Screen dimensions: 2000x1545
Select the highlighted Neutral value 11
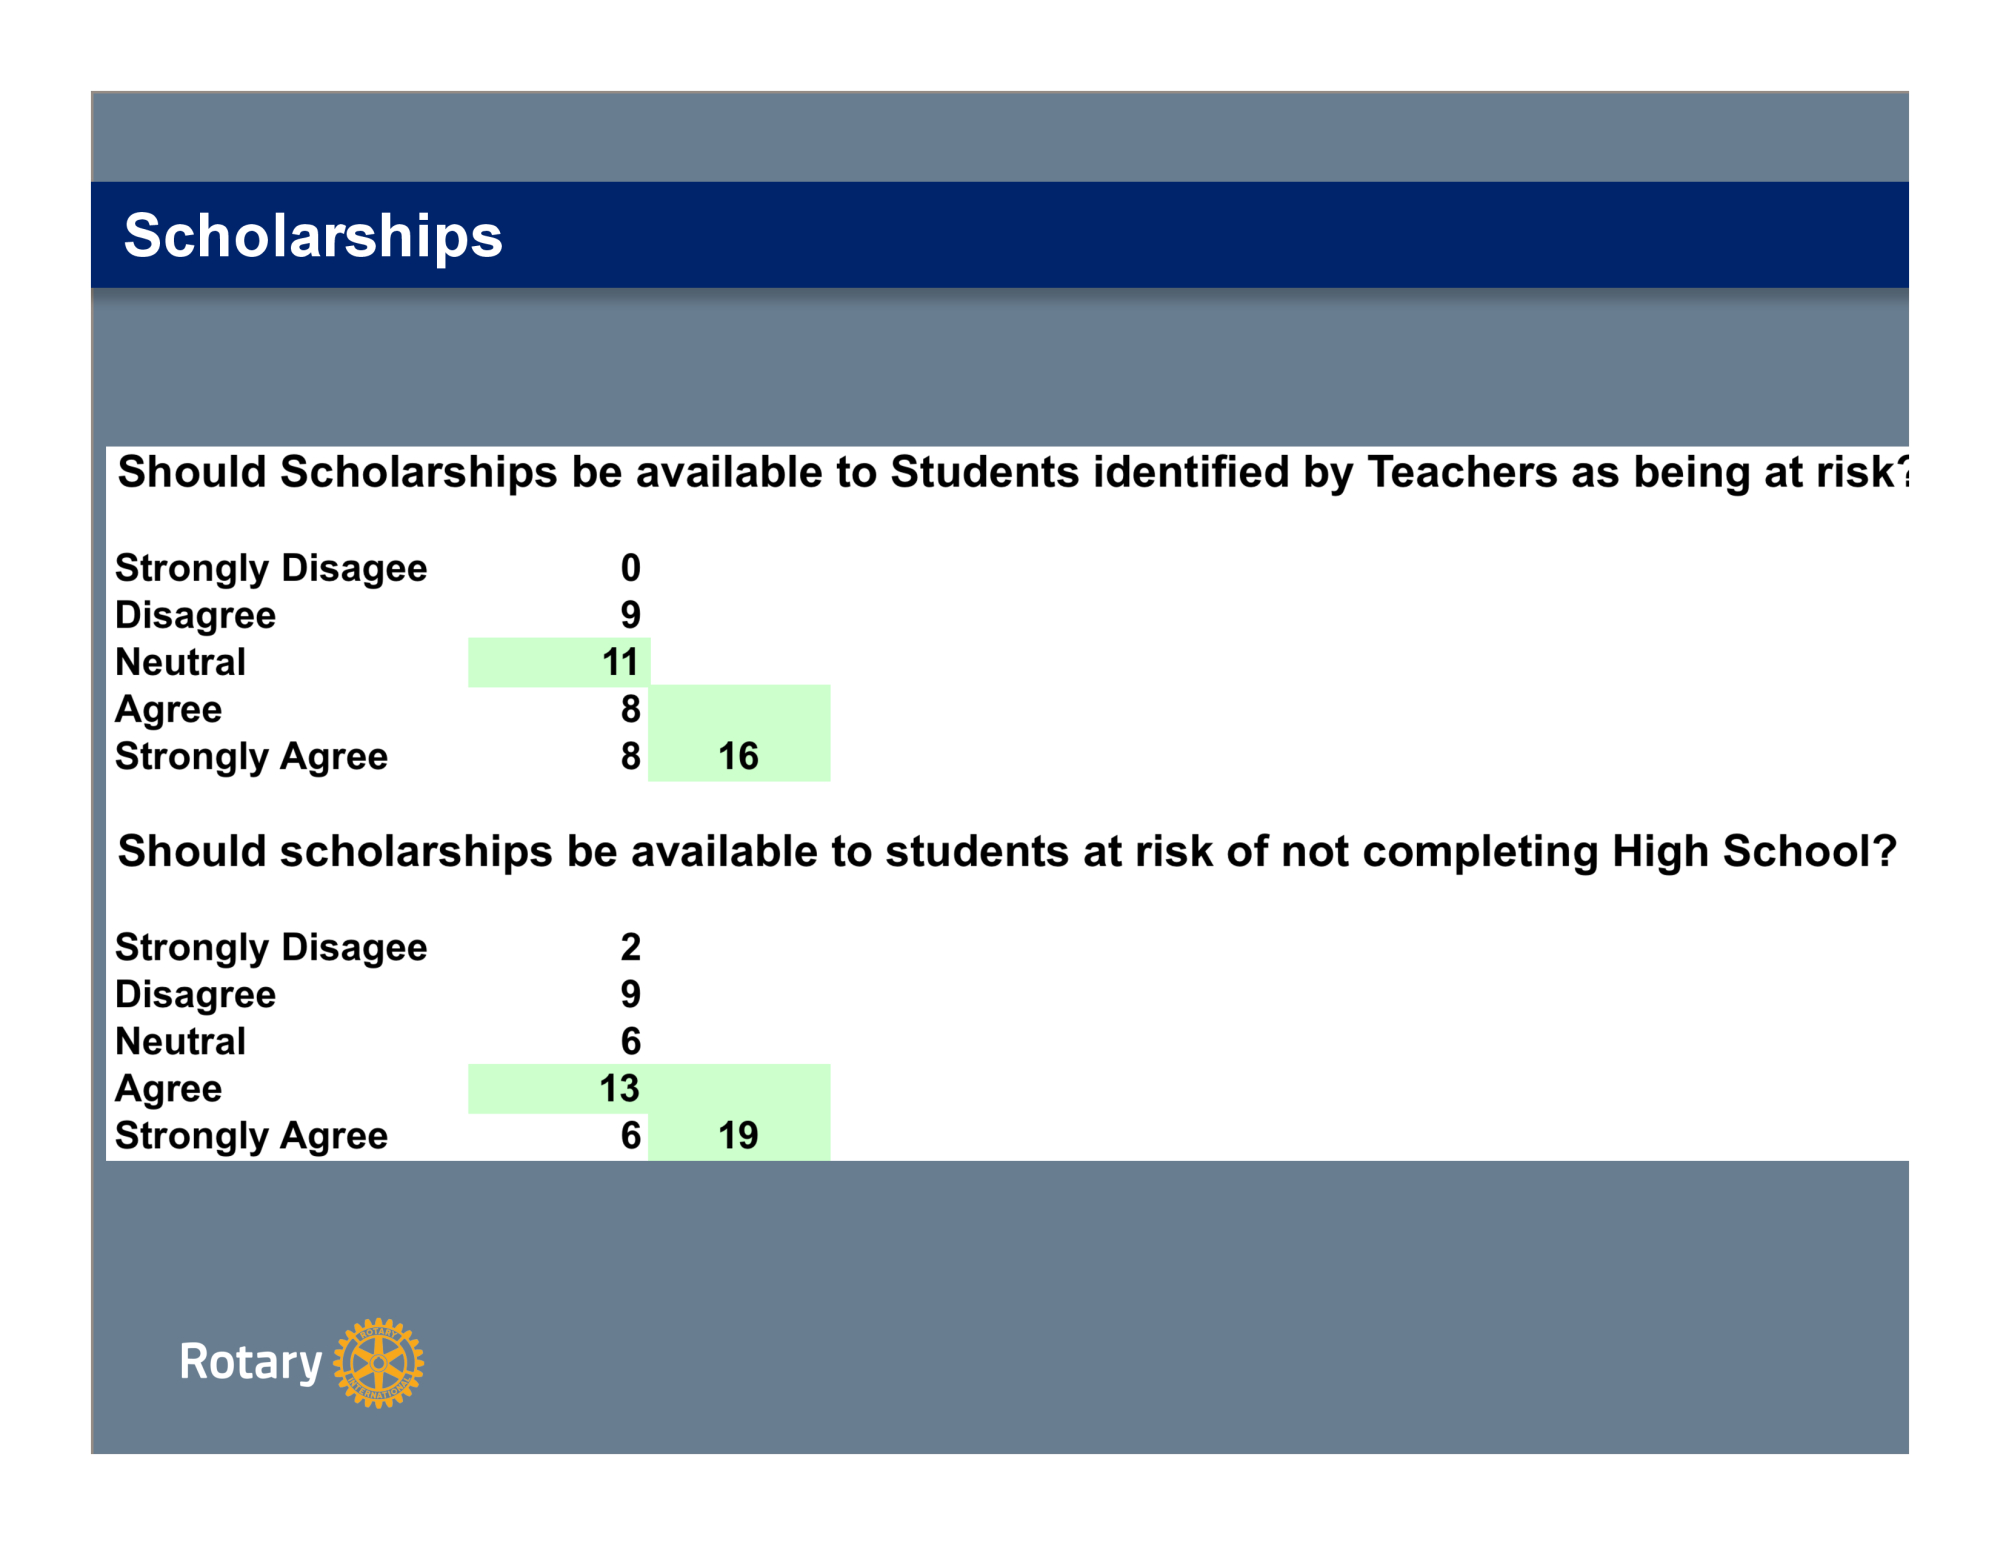click(x=620, y=662)
